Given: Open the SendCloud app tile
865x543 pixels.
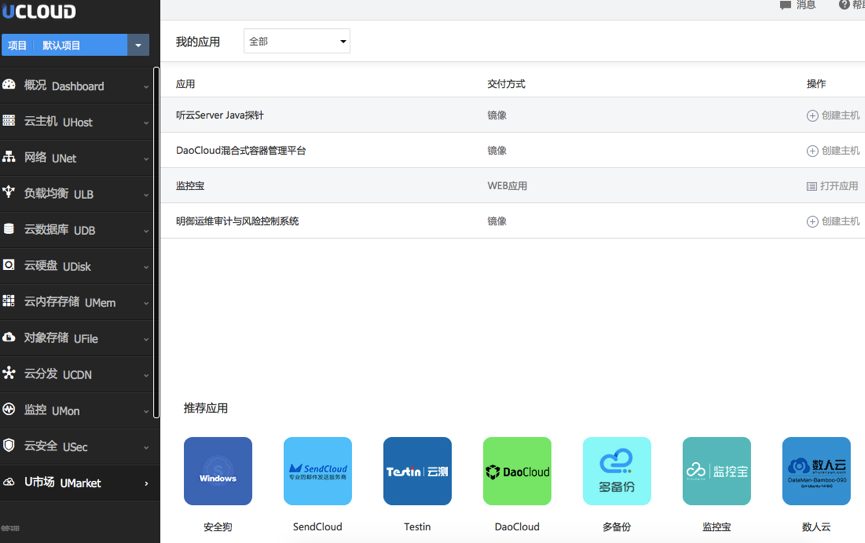Looking at the screenshot, I should (x=318, y=471).
